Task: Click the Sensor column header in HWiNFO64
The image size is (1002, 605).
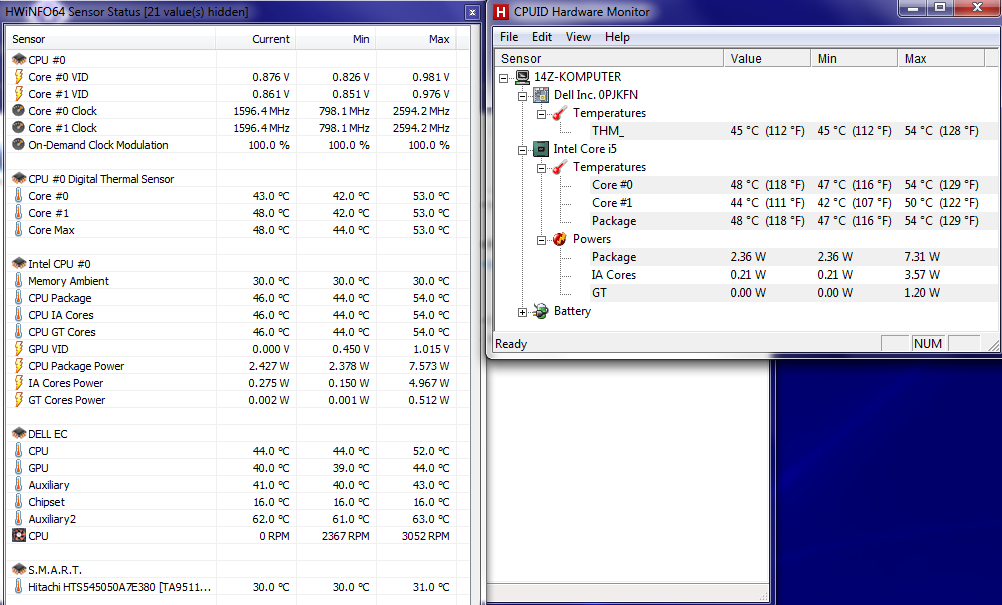Action: pos(112,39)
